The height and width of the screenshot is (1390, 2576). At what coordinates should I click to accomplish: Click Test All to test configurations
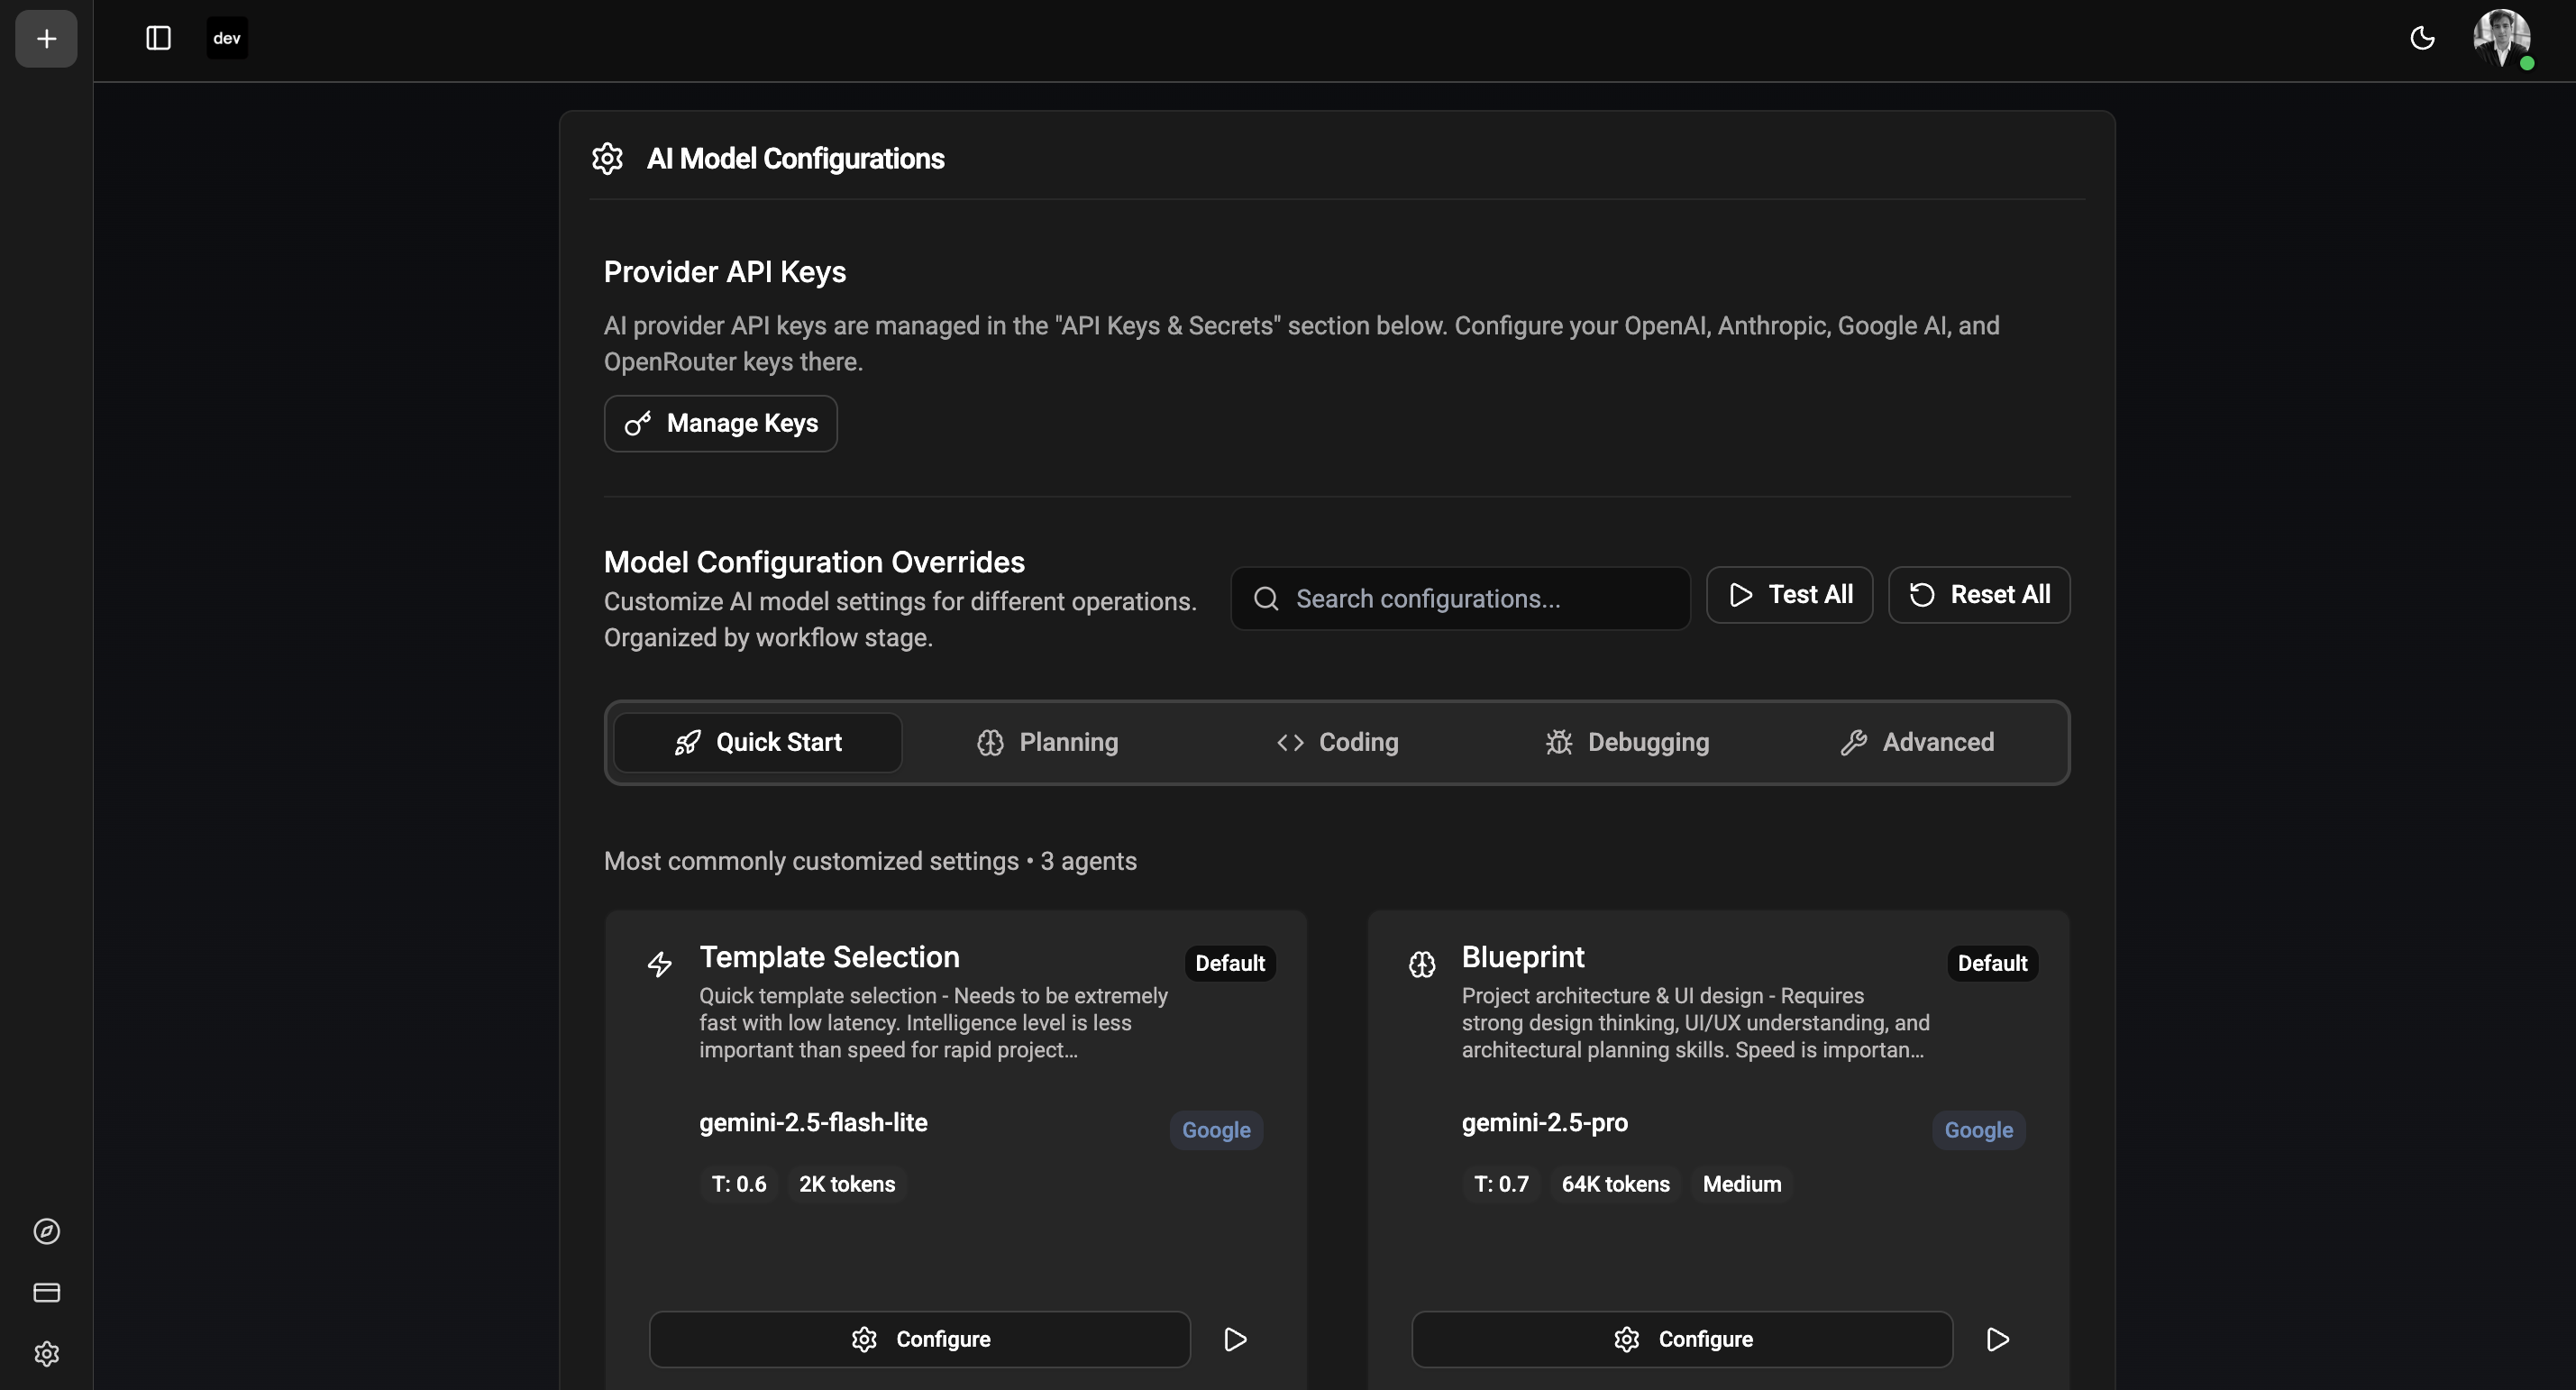(x=1789, y=594)
